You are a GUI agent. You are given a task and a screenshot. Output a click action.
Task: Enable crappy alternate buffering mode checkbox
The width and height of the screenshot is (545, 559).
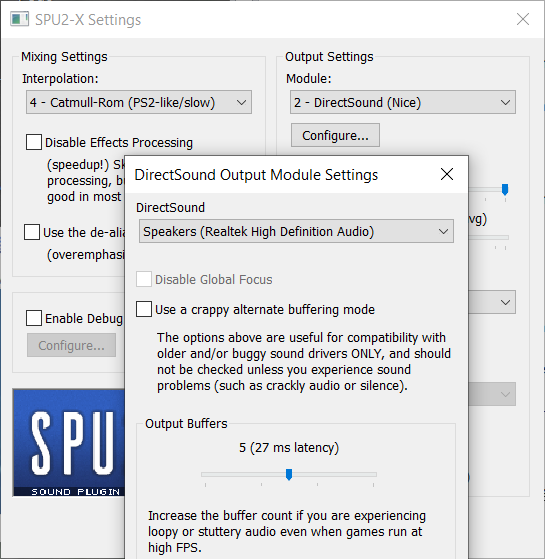(x=144, y=309)
